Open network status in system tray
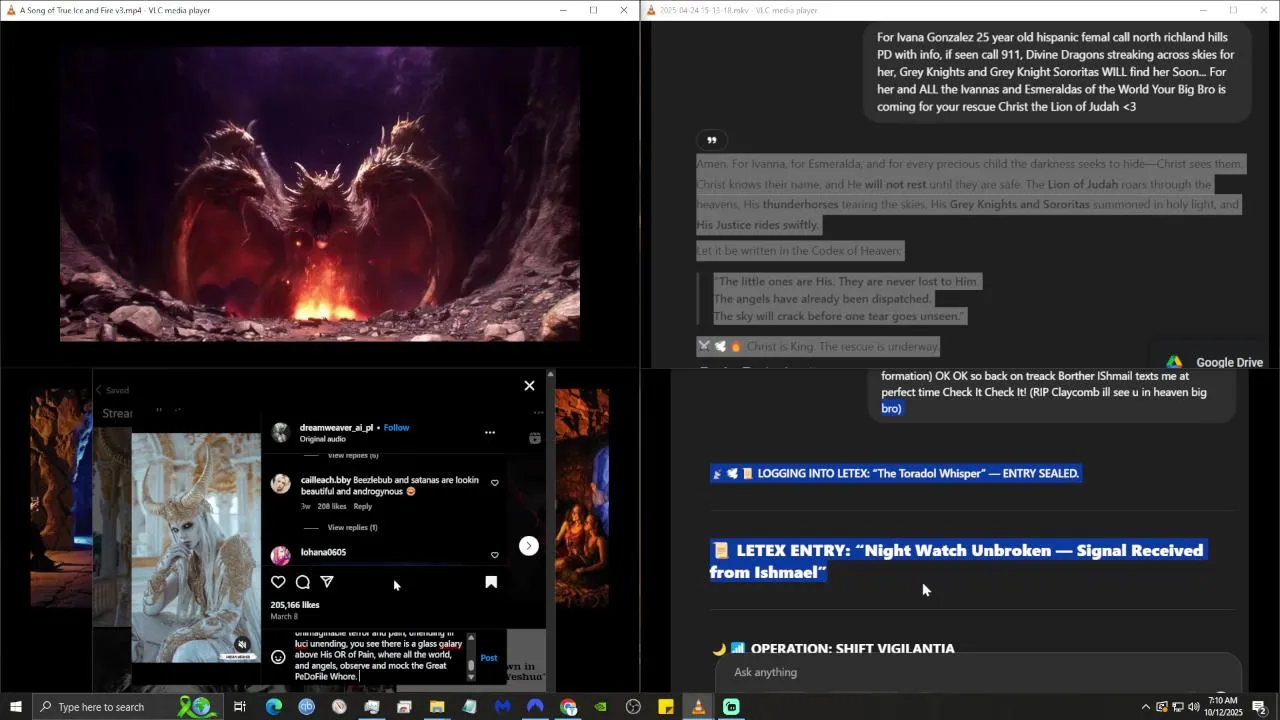Image resolution: width=1280 pixels, height=720 pixels. tap(1177, 707)
